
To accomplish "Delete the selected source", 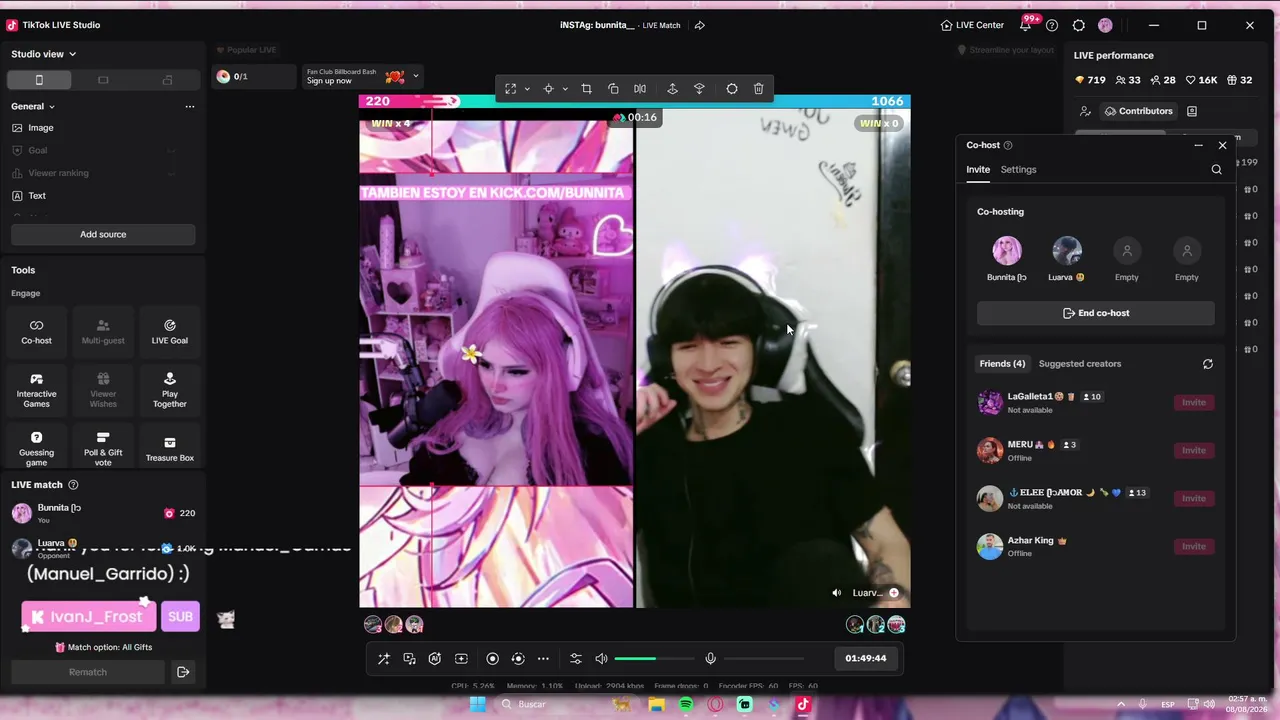I will [759, 89].
